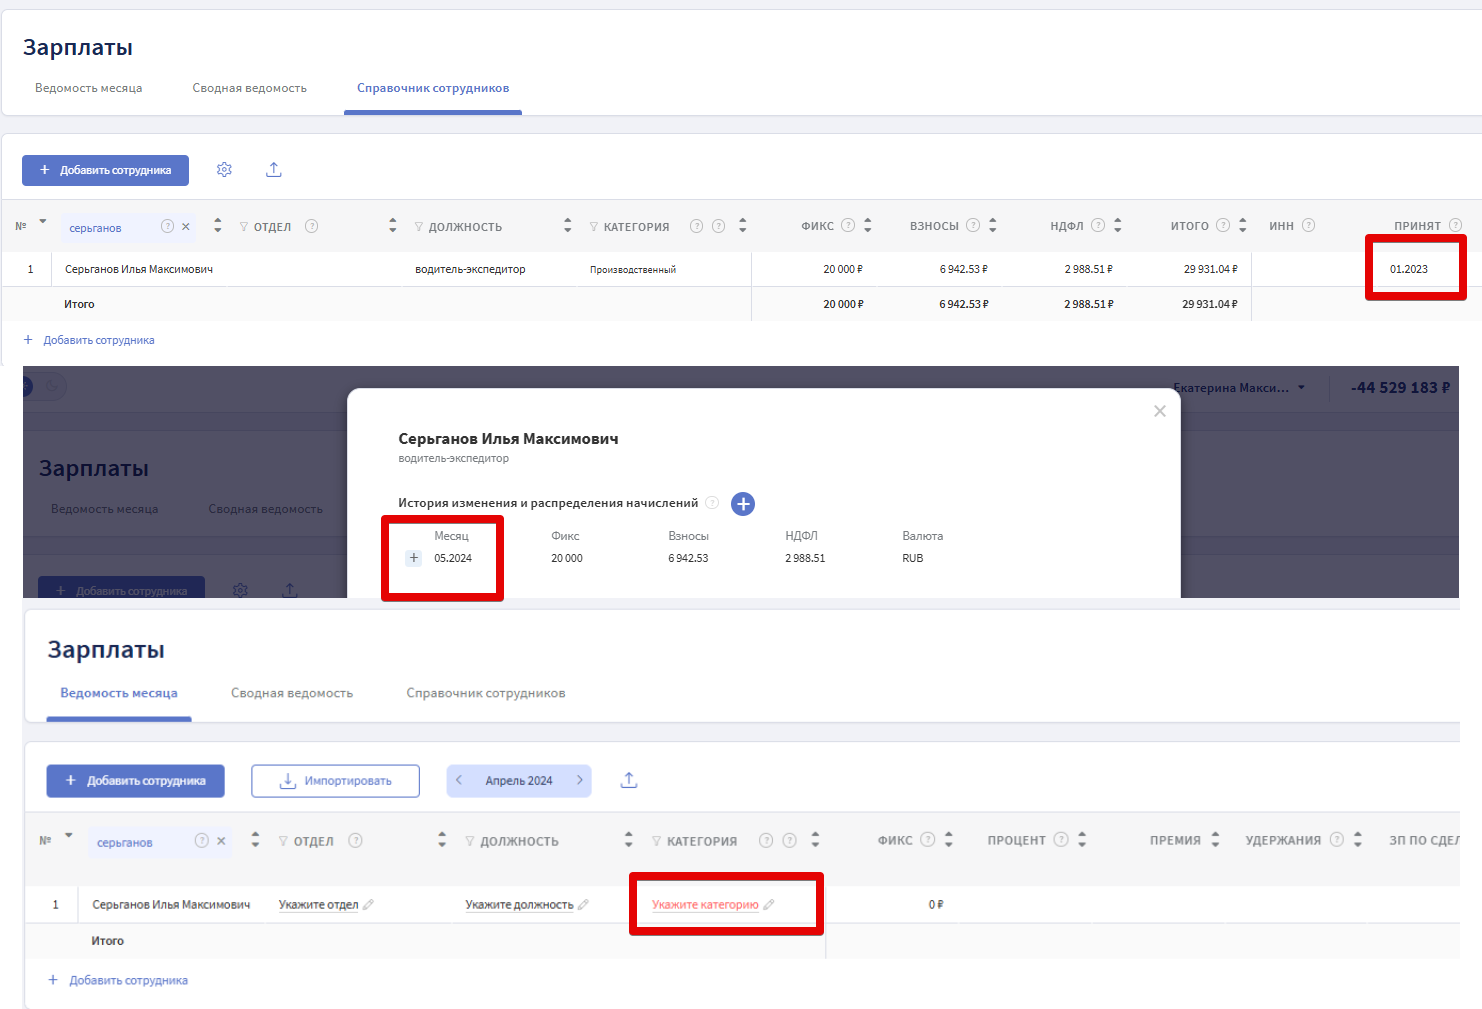Click the pencil icon next to Укажите должность
This screenshot has height=1009, width=1482.
[583, 905]
